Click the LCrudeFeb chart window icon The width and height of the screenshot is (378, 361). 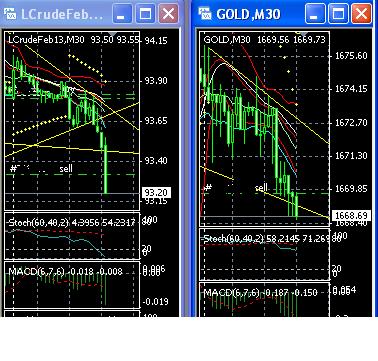coord(10,14)
